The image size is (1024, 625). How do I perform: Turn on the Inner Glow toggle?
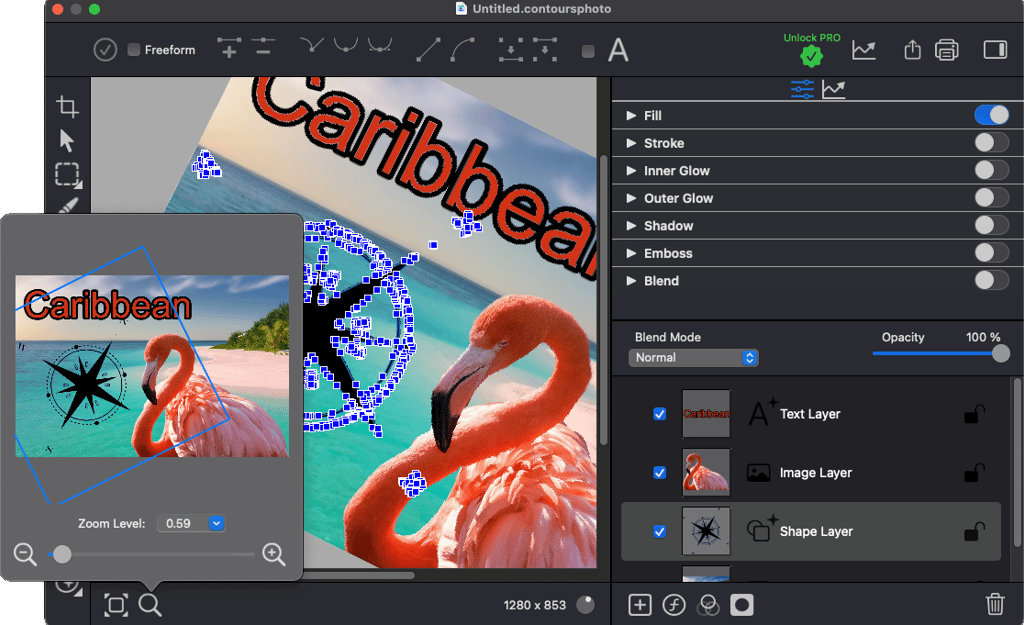[991, 170]
